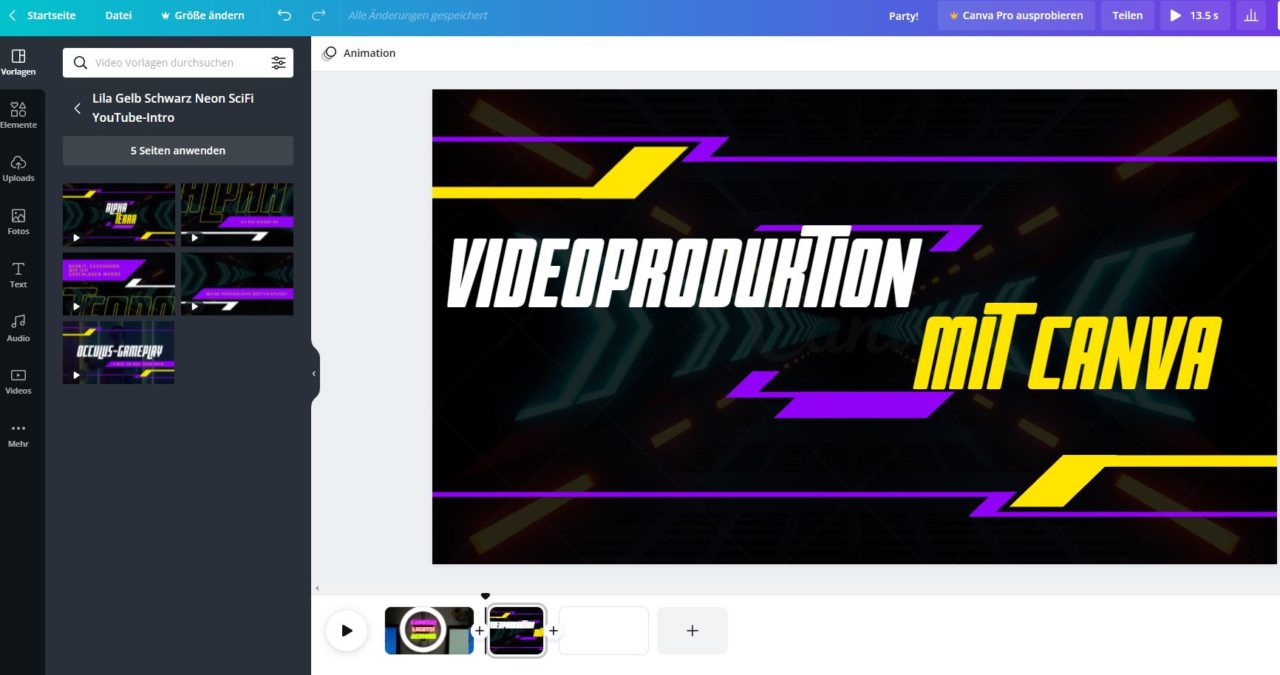The height and width of the screenshot is (675, 1280).
Task: Select the third template page thumbnail
Action: pyautogui.click(x=119, y=283)
